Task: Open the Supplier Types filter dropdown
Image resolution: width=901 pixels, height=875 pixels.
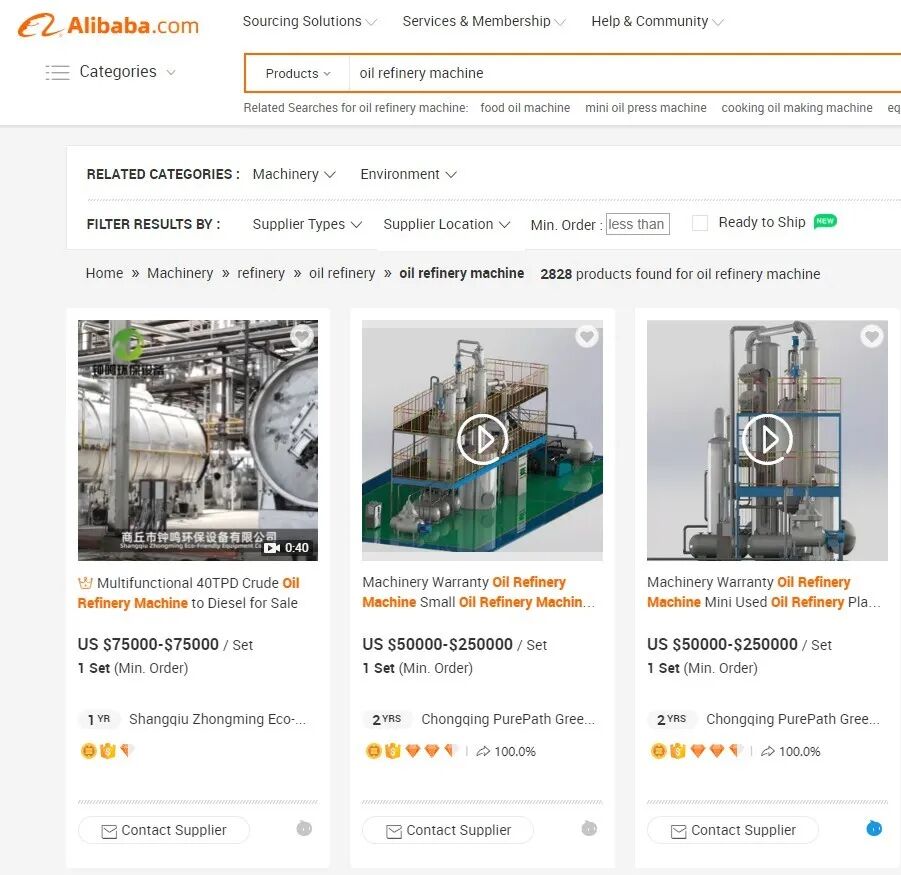Action: [x=307, y=224]
